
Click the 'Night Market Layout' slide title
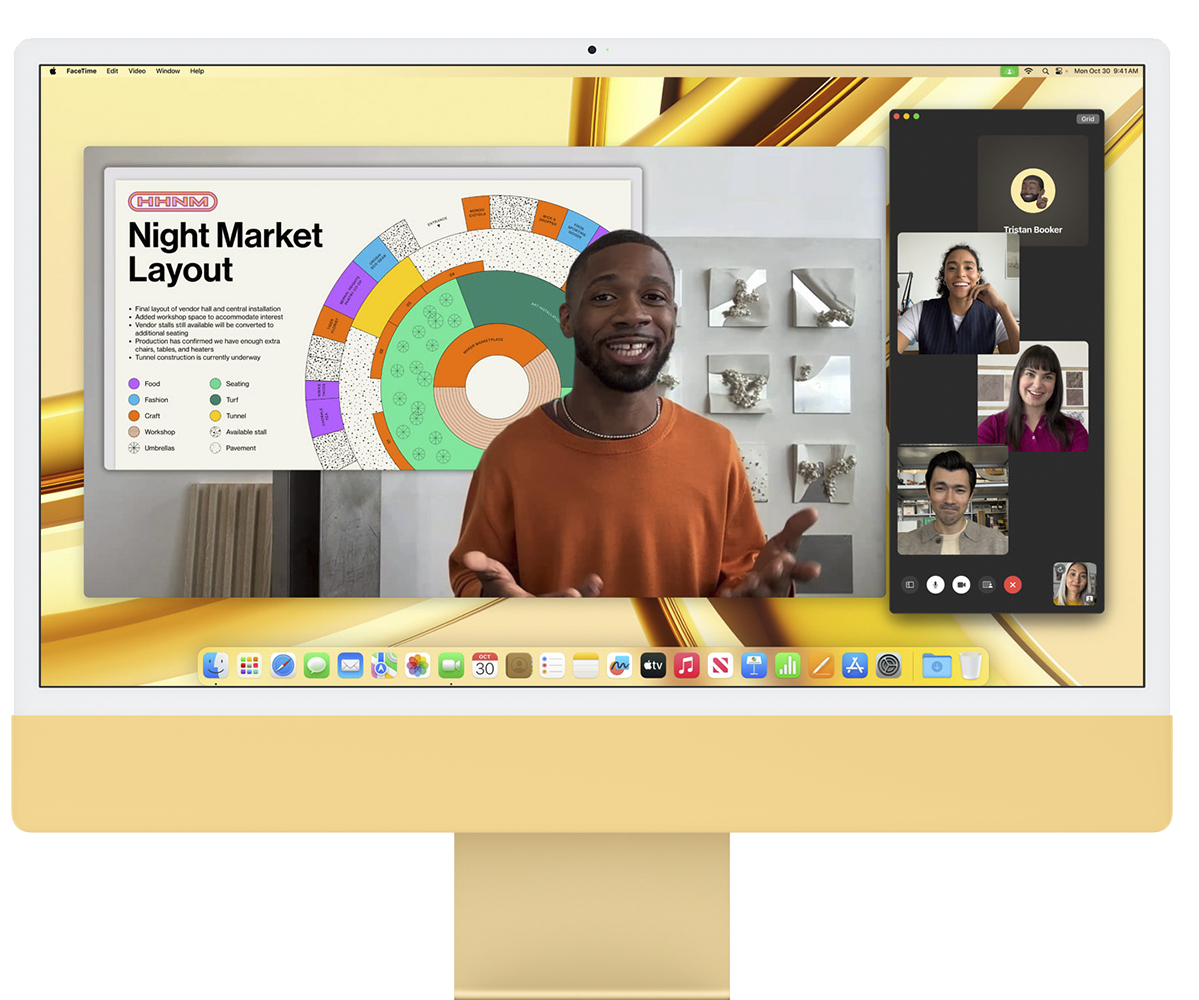click(x=225, y=252)
